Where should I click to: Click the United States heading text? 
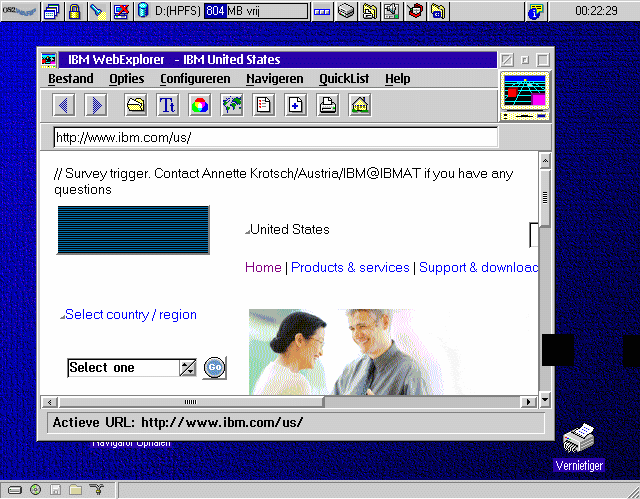(x=290, y=229)
